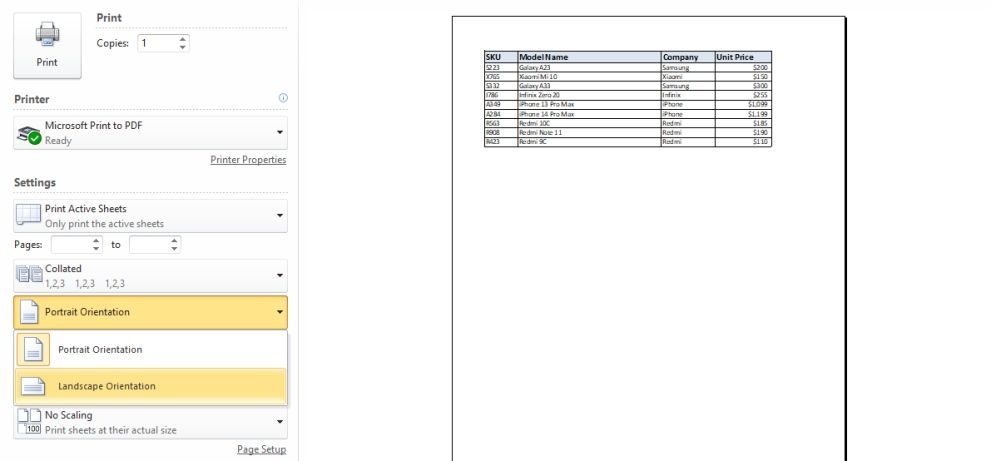The width and height of the screenshot is (991, 461).
Task: Click the printer info icon
Action: [283, 98]
